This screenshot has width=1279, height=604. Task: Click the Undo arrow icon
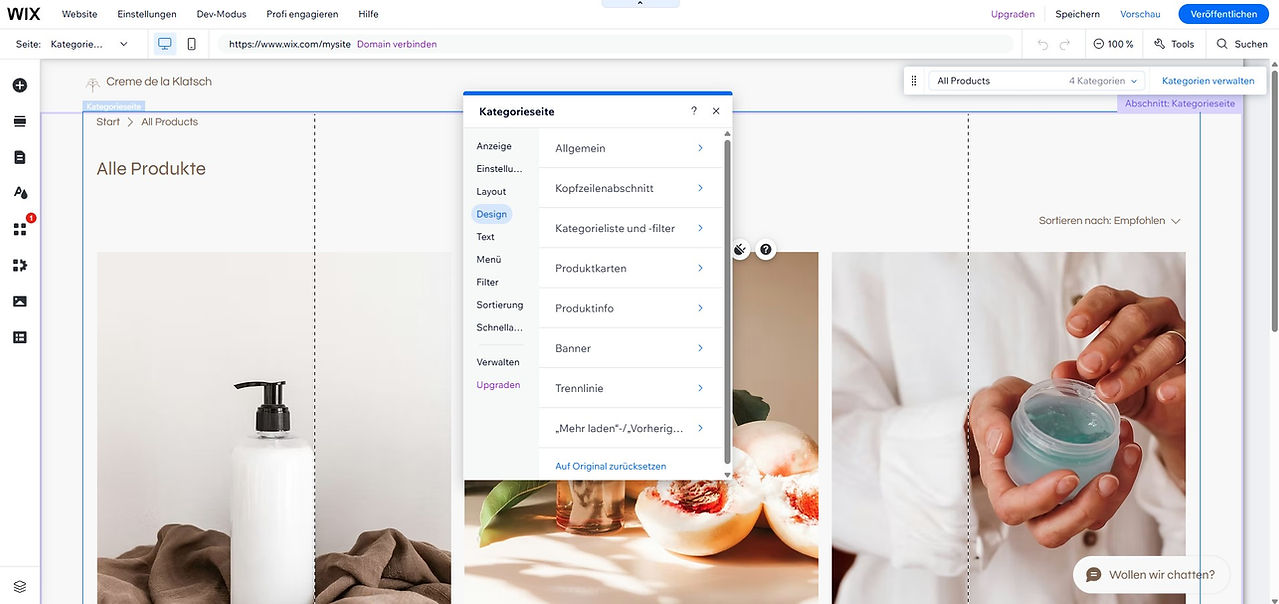[1043, 44]
